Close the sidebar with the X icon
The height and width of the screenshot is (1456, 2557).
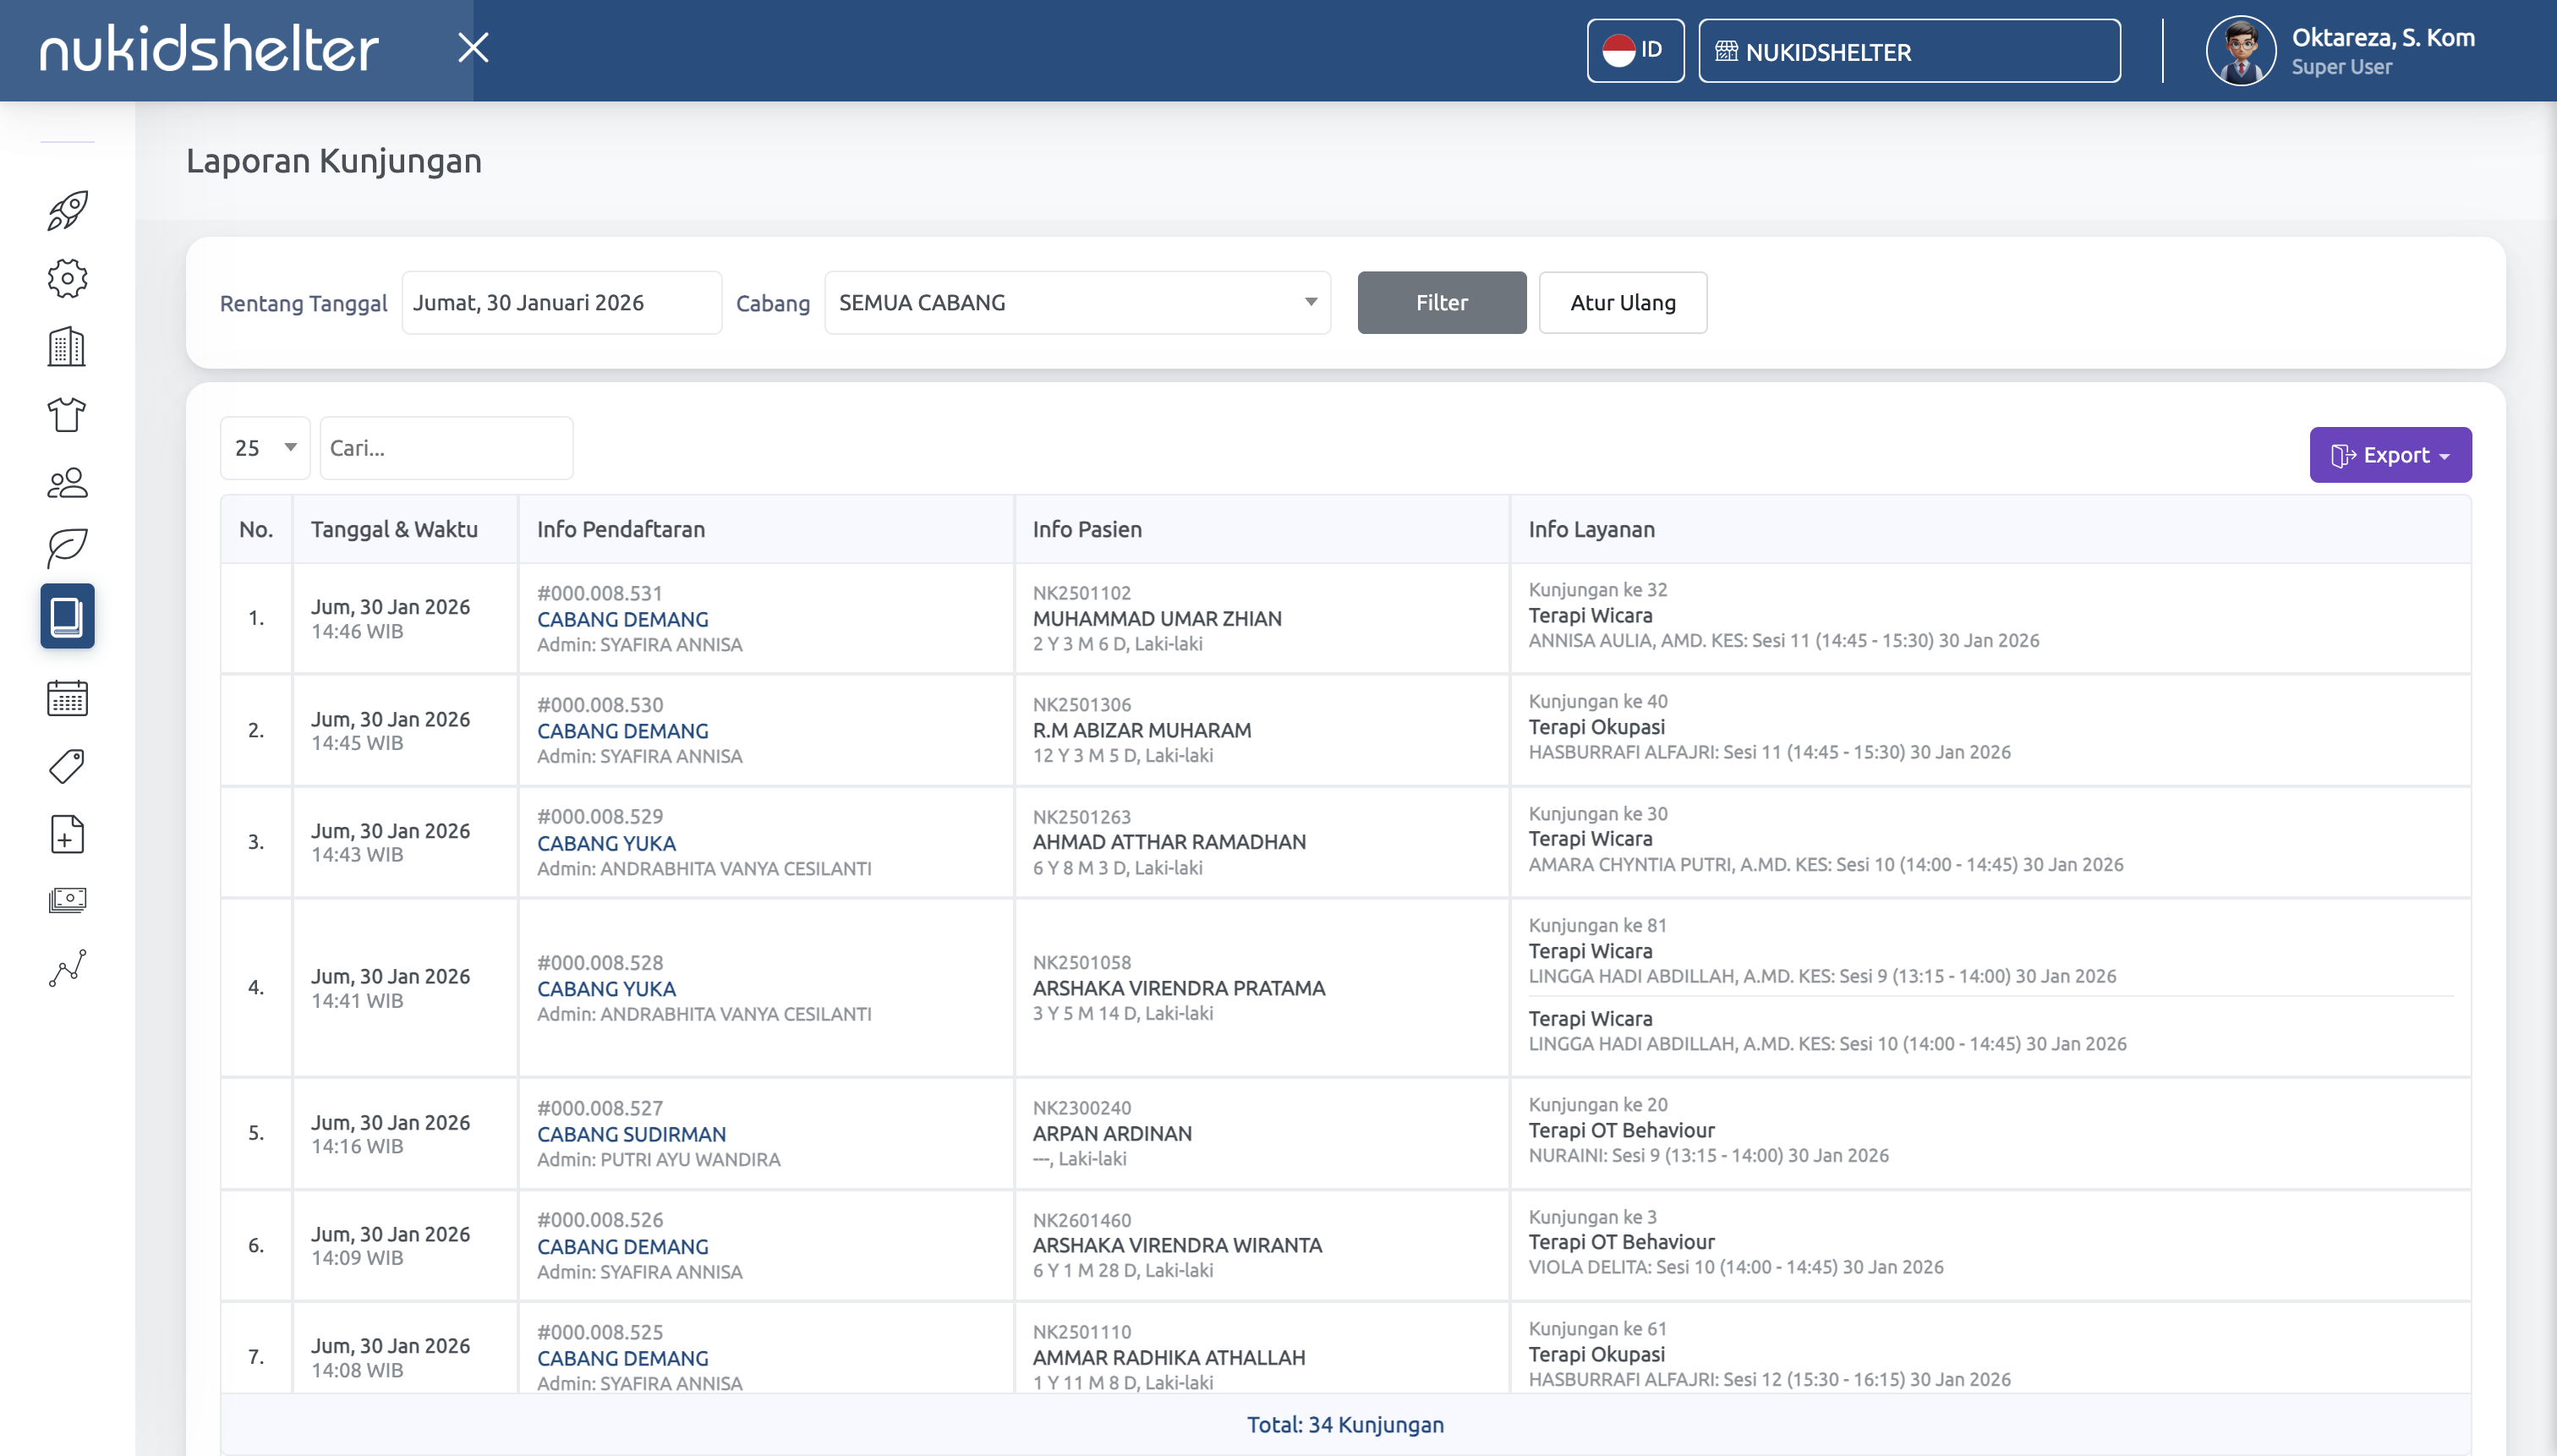[x=473, y=47]
